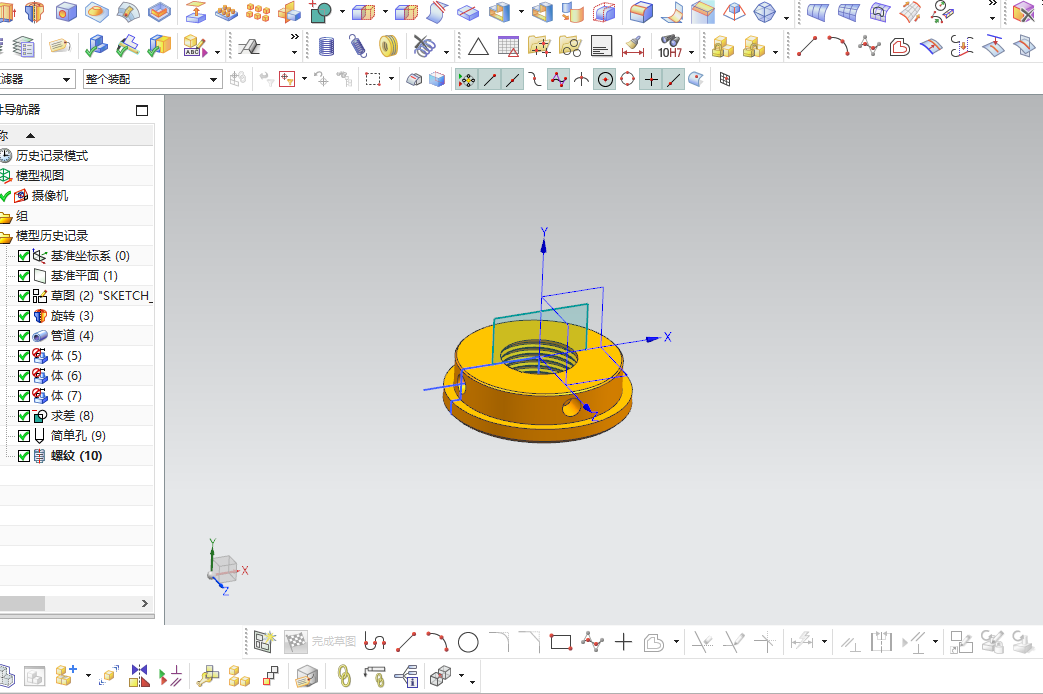Sort by the name column header arrow
This screenshot has height=694, width=1043.
[30, 135]
